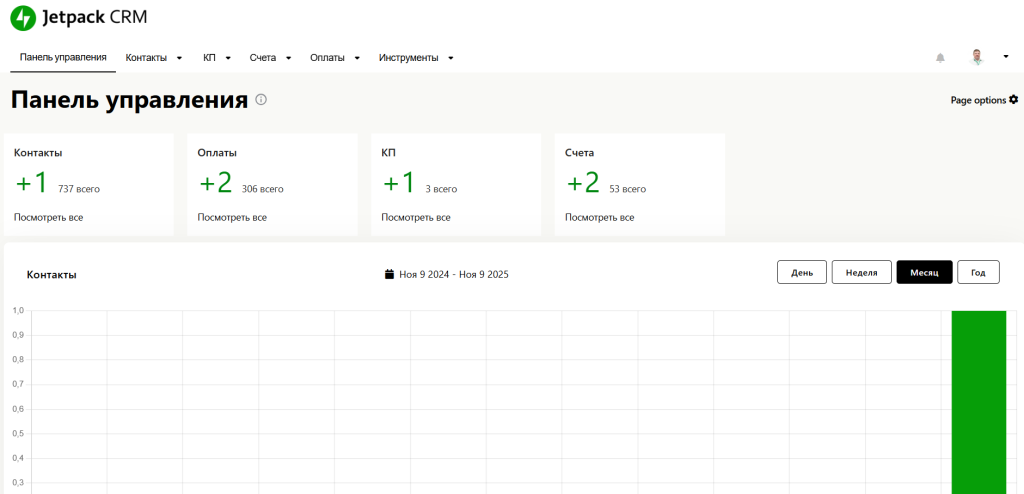
Task: Switch chart to День view
Action: pos(802,272)
